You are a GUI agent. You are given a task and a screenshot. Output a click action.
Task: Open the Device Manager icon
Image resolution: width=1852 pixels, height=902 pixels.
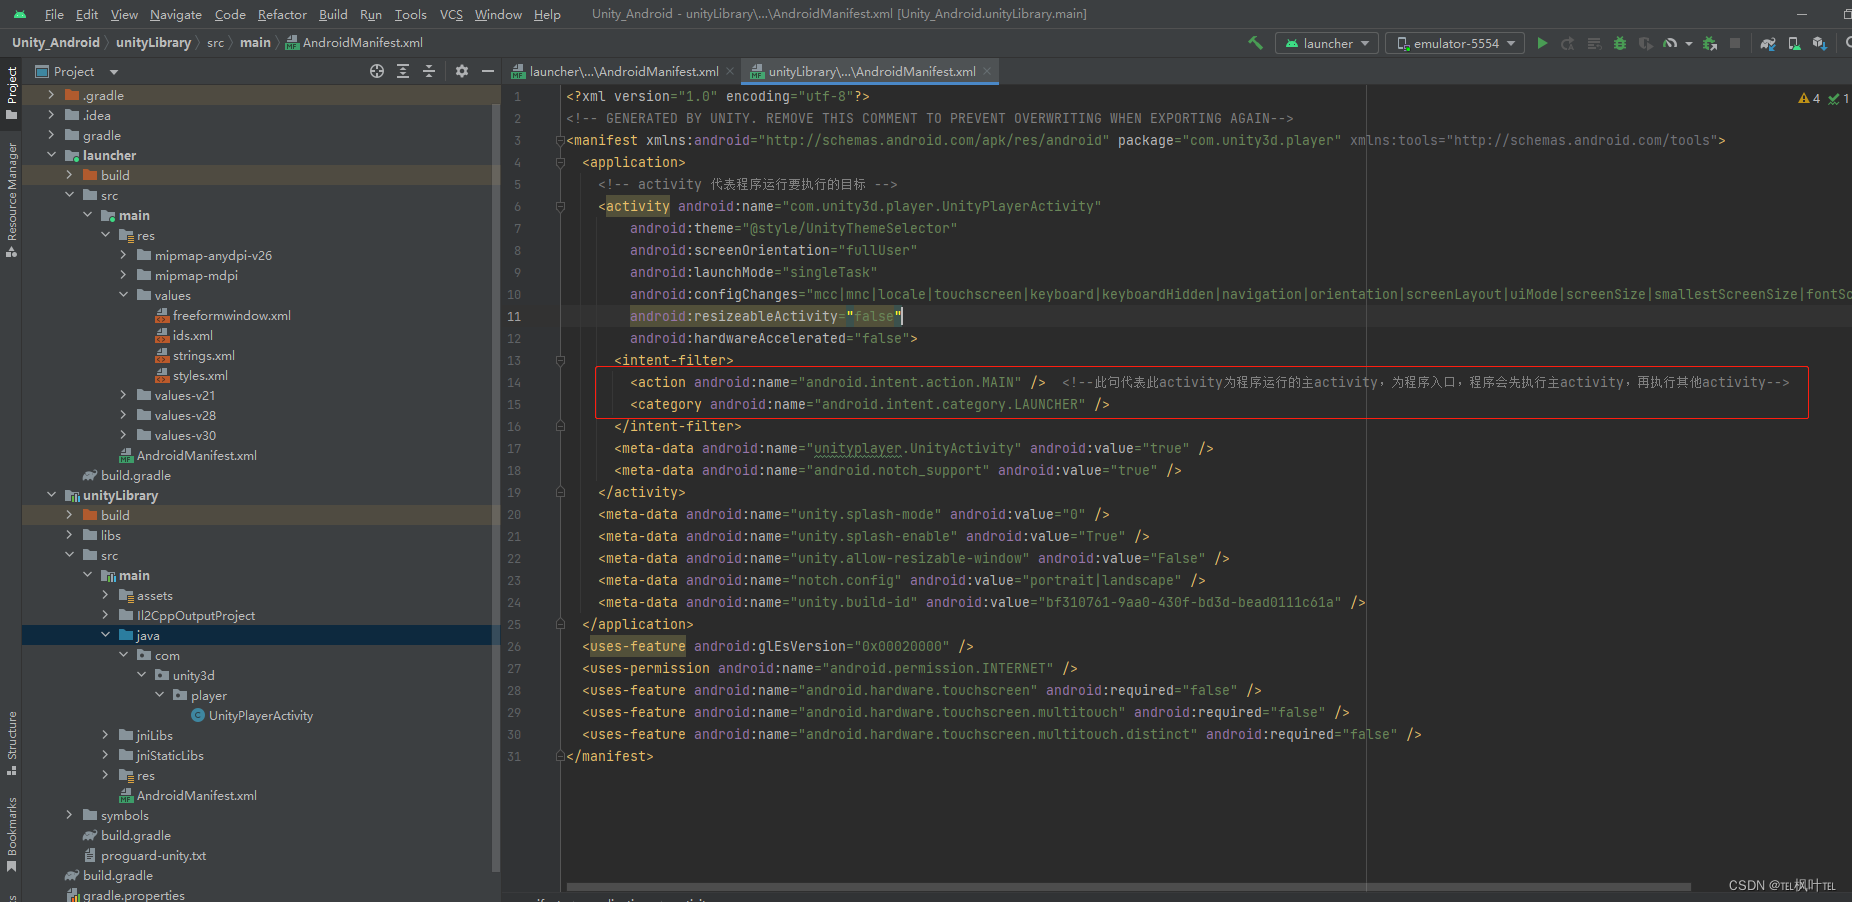1793,43
